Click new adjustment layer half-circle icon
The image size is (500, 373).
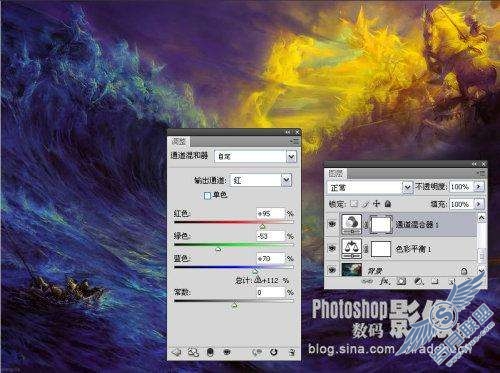click(419, 282)
